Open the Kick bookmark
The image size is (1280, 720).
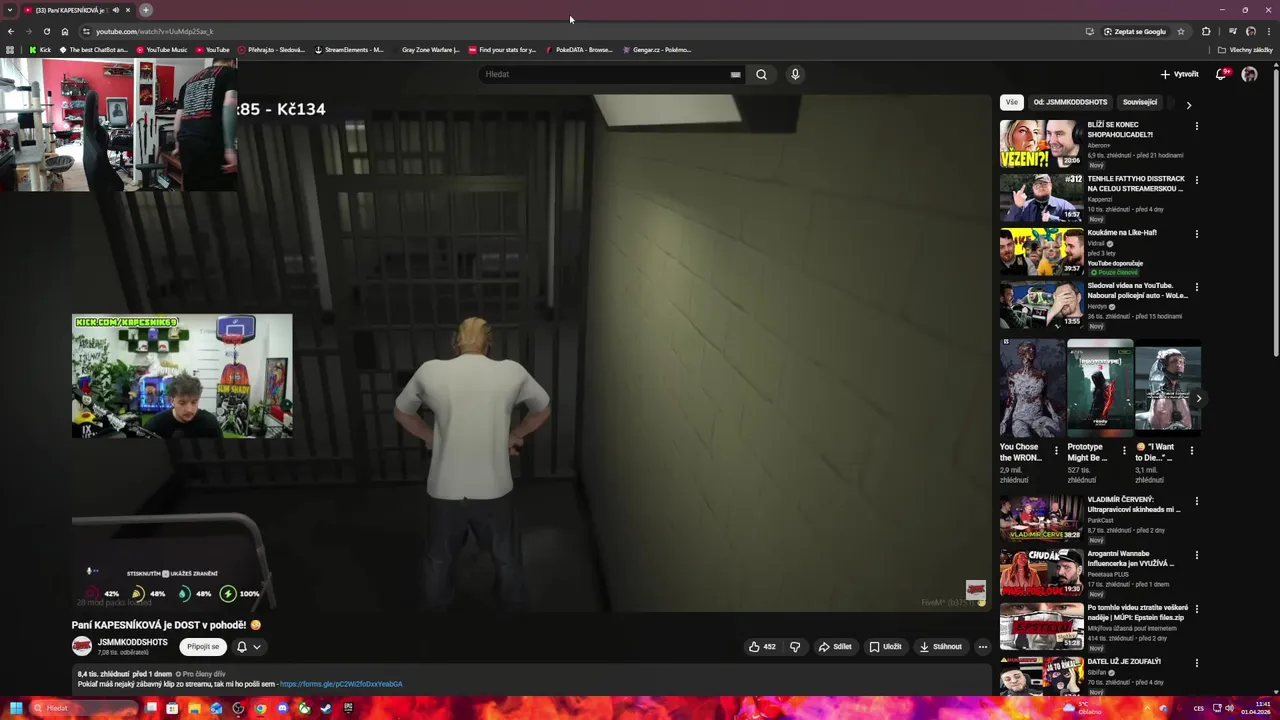pos(40,50)
